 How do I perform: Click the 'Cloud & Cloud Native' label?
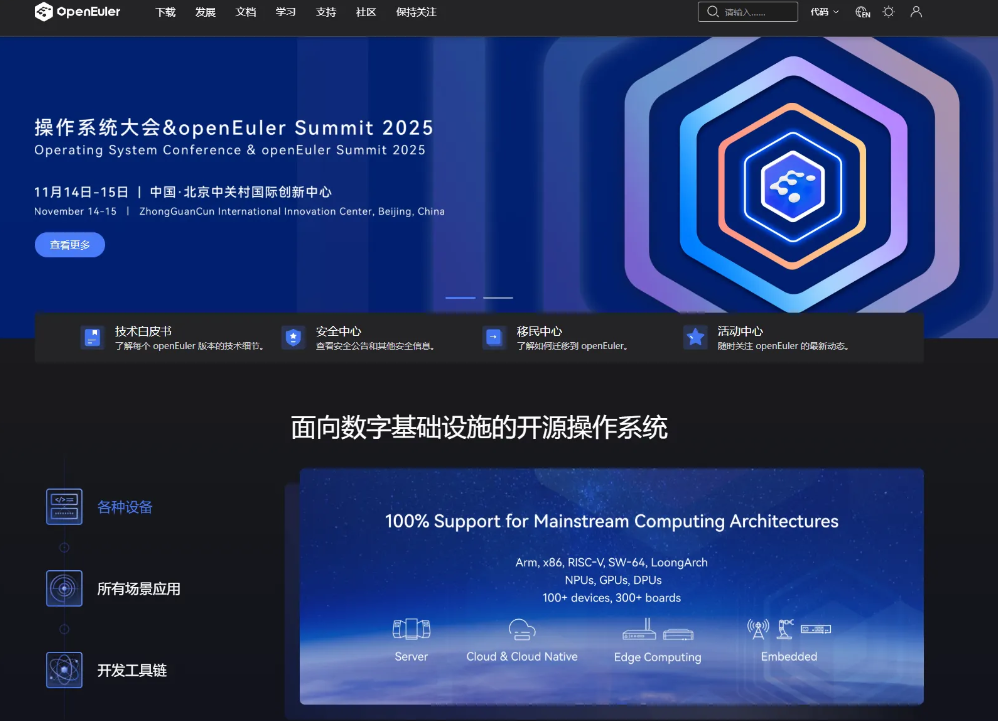[x=522, y=656]
